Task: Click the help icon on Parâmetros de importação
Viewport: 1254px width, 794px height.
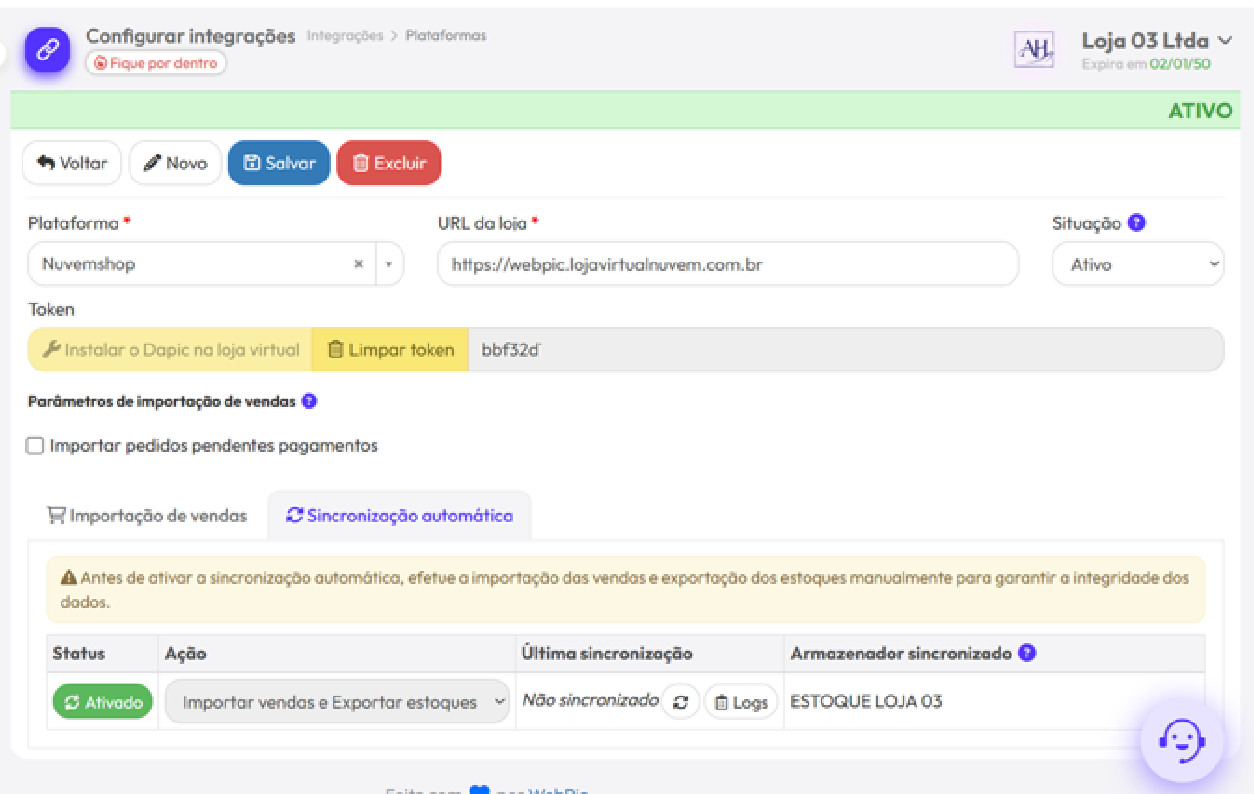Action: tap(308, 401)
